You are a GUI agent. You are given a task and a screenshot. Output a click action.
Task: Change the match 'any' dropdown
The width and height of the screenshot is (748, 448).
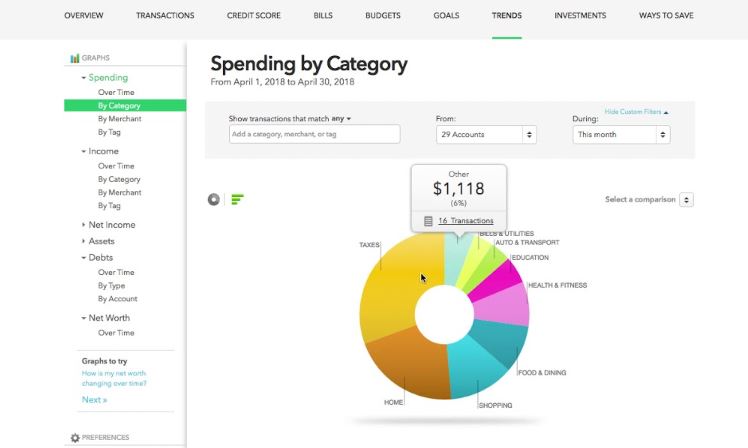click(341, 118)
